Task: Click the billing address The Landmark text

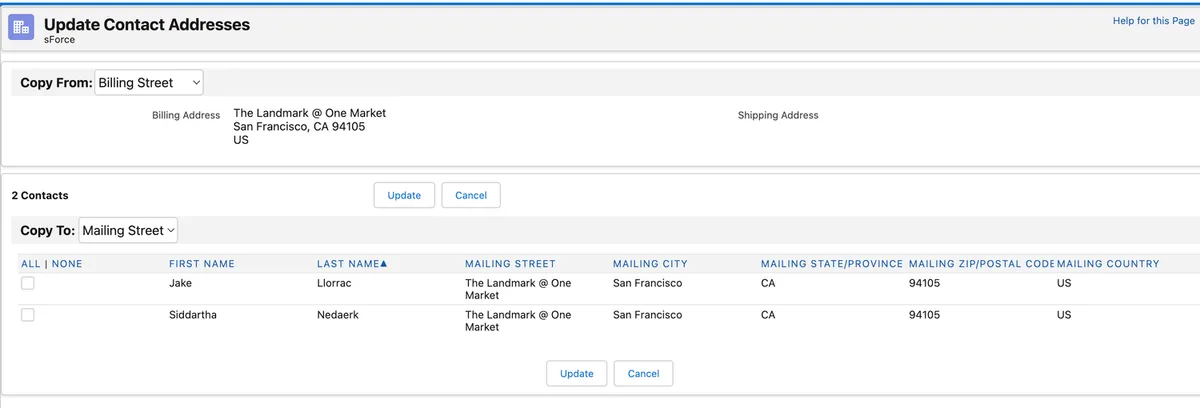Action: tap(309, 113)
